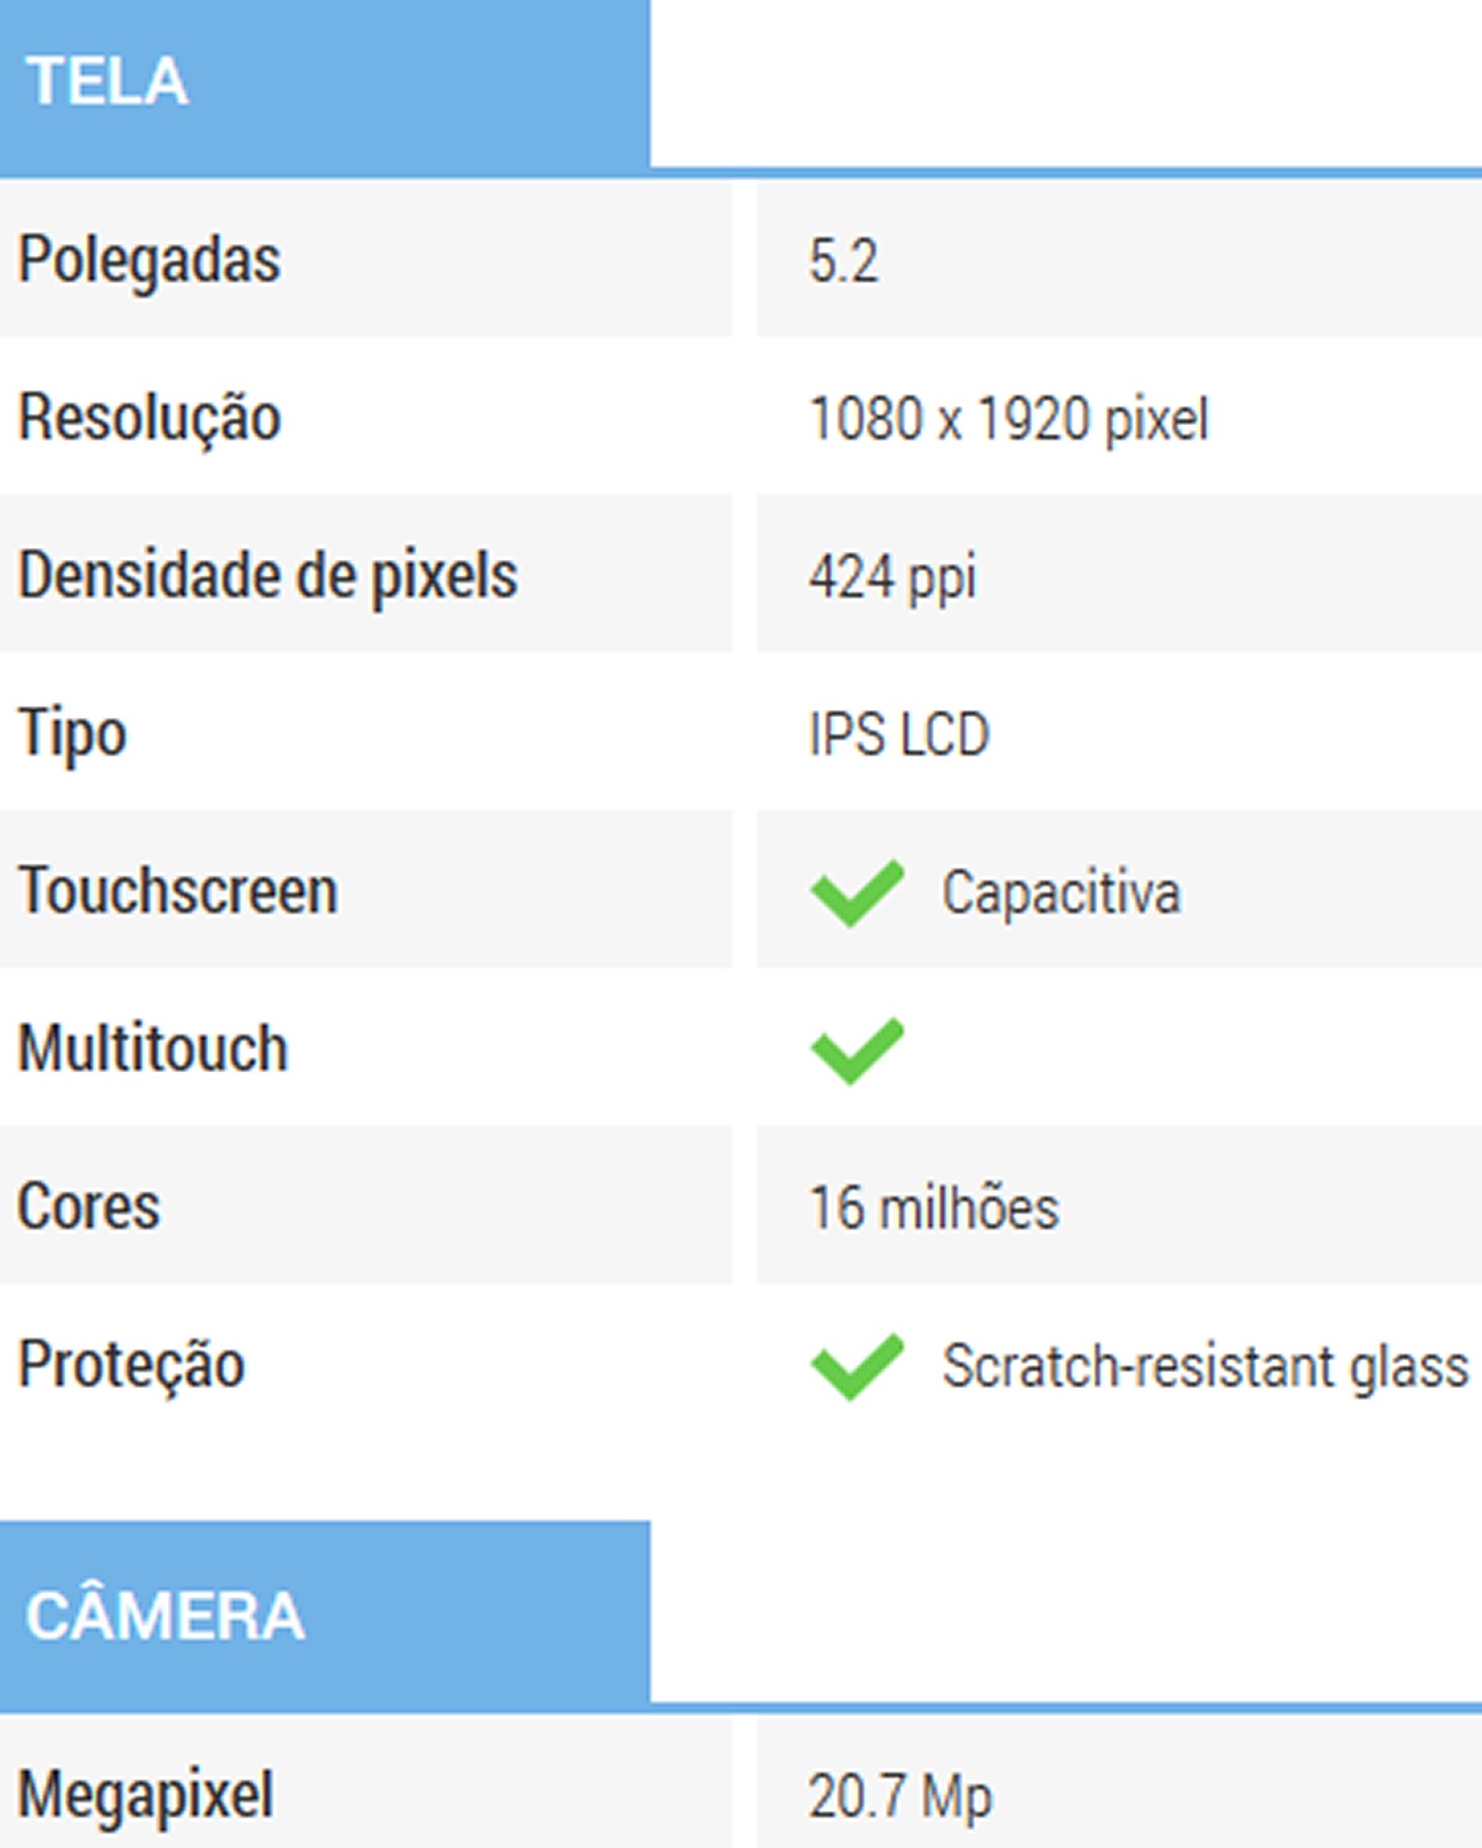Click the green checkmark beside Scratch-resistant glass

pyautogui.click(x=857, y=1366)
